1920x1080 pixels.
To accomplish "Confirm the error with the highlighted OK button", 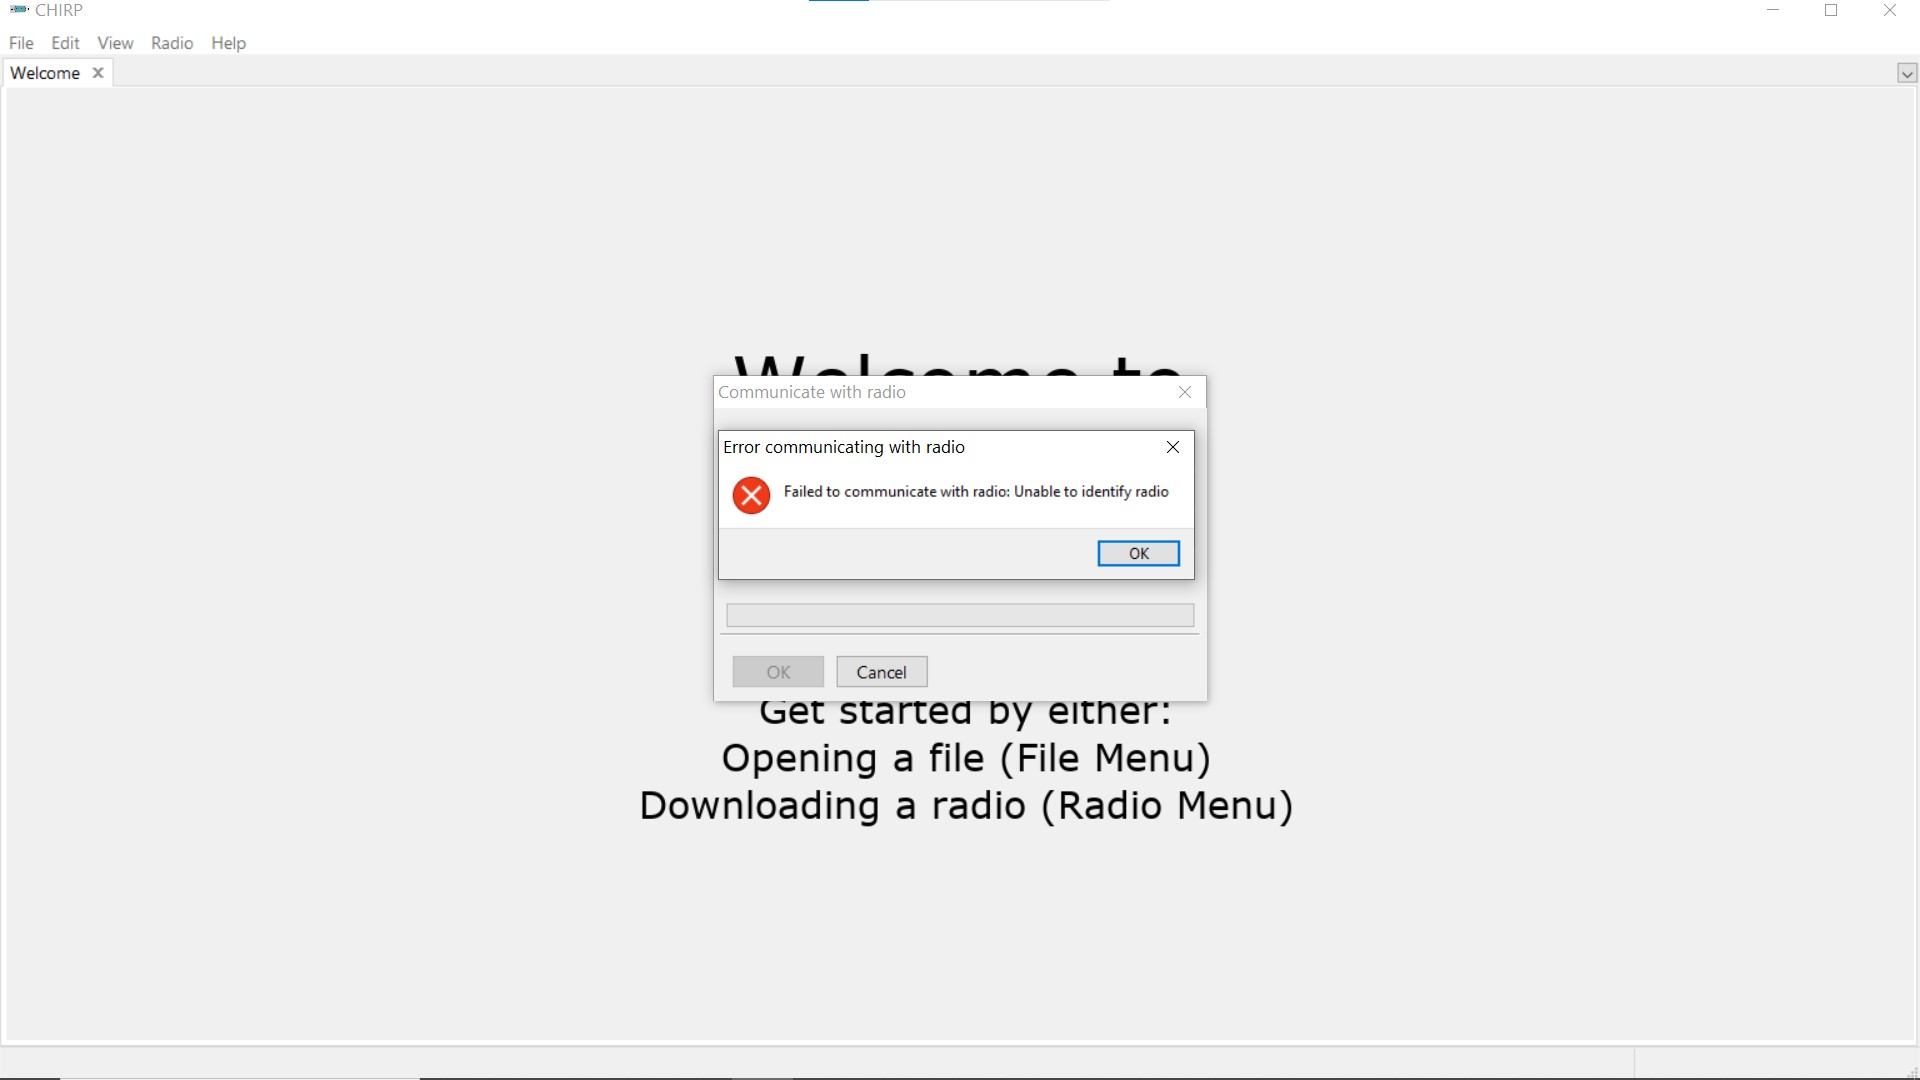I will pyautogui.click(x=1139, y=553).
